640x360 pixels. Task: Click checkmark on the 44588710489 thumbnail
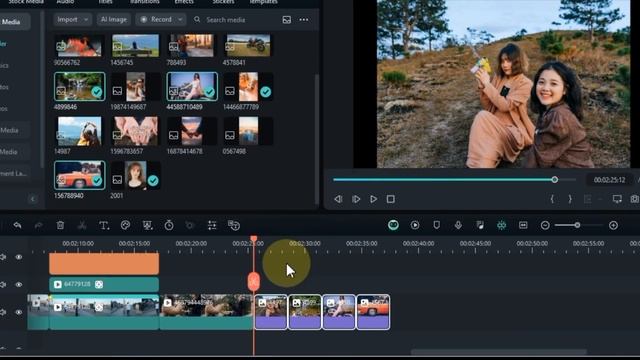point(209,92)
